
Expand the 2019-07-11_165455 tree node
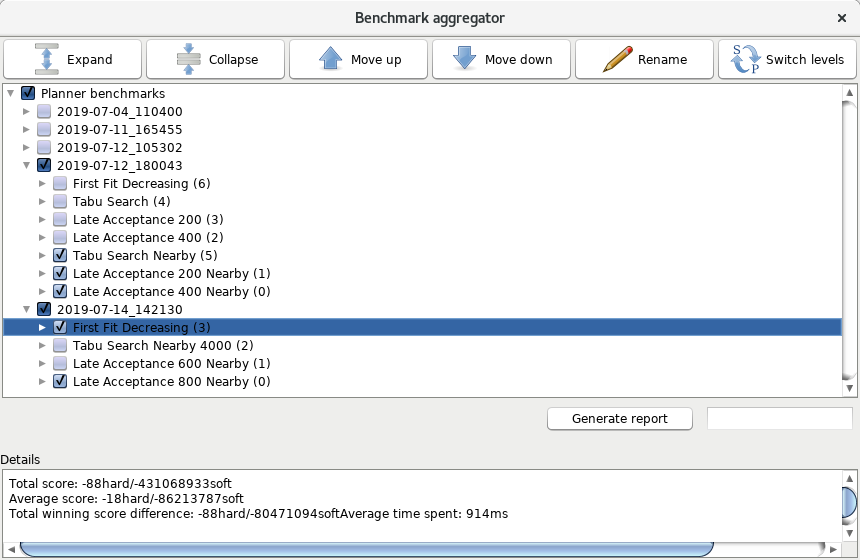pos(27,130)
